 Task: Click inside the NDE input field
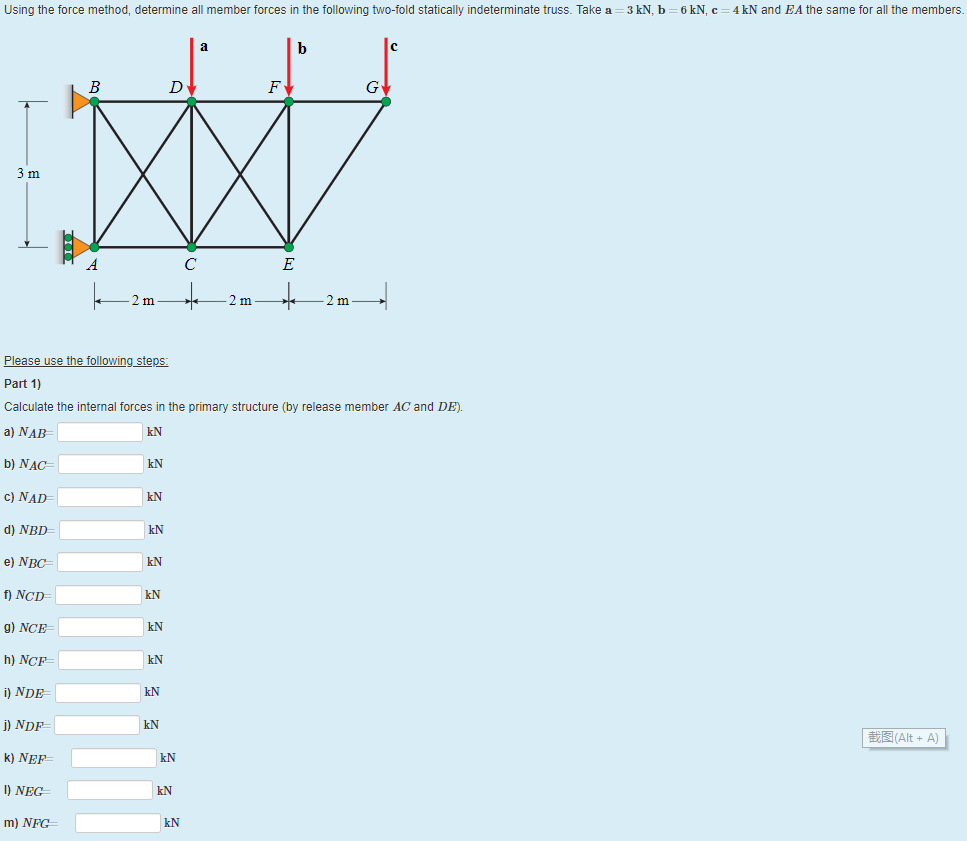click(x=97, y=691)
